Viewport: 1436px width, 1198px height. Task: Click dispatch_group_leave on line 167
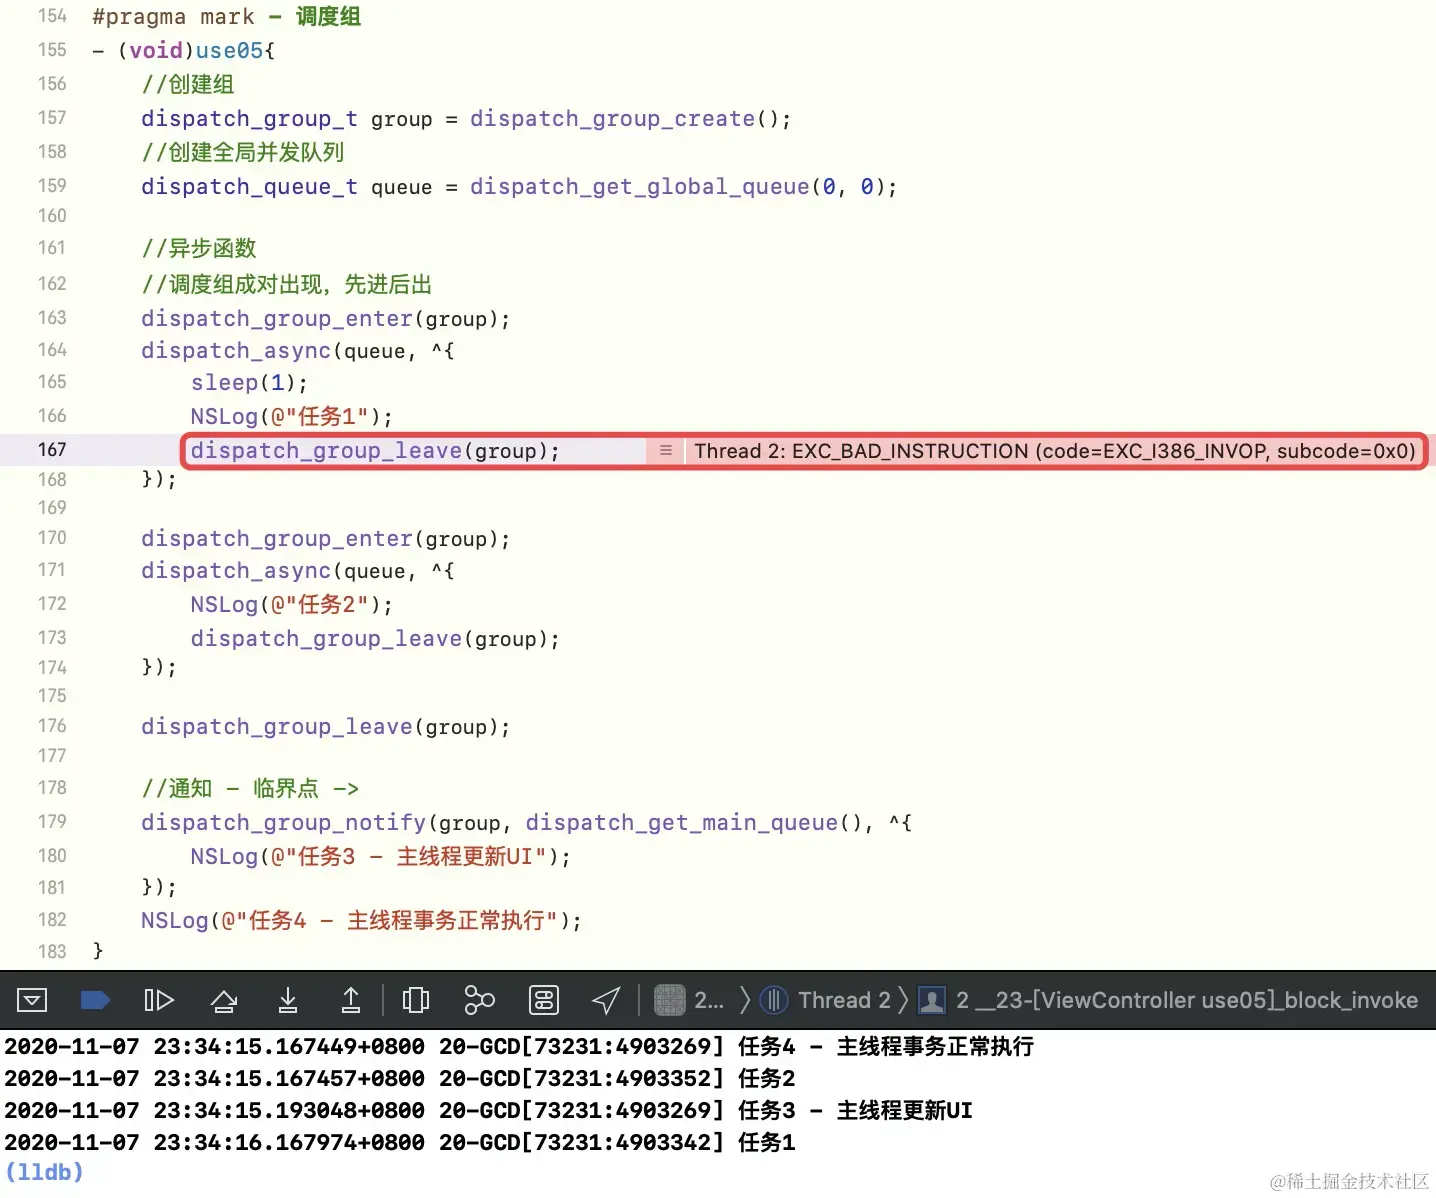point(326,451)
